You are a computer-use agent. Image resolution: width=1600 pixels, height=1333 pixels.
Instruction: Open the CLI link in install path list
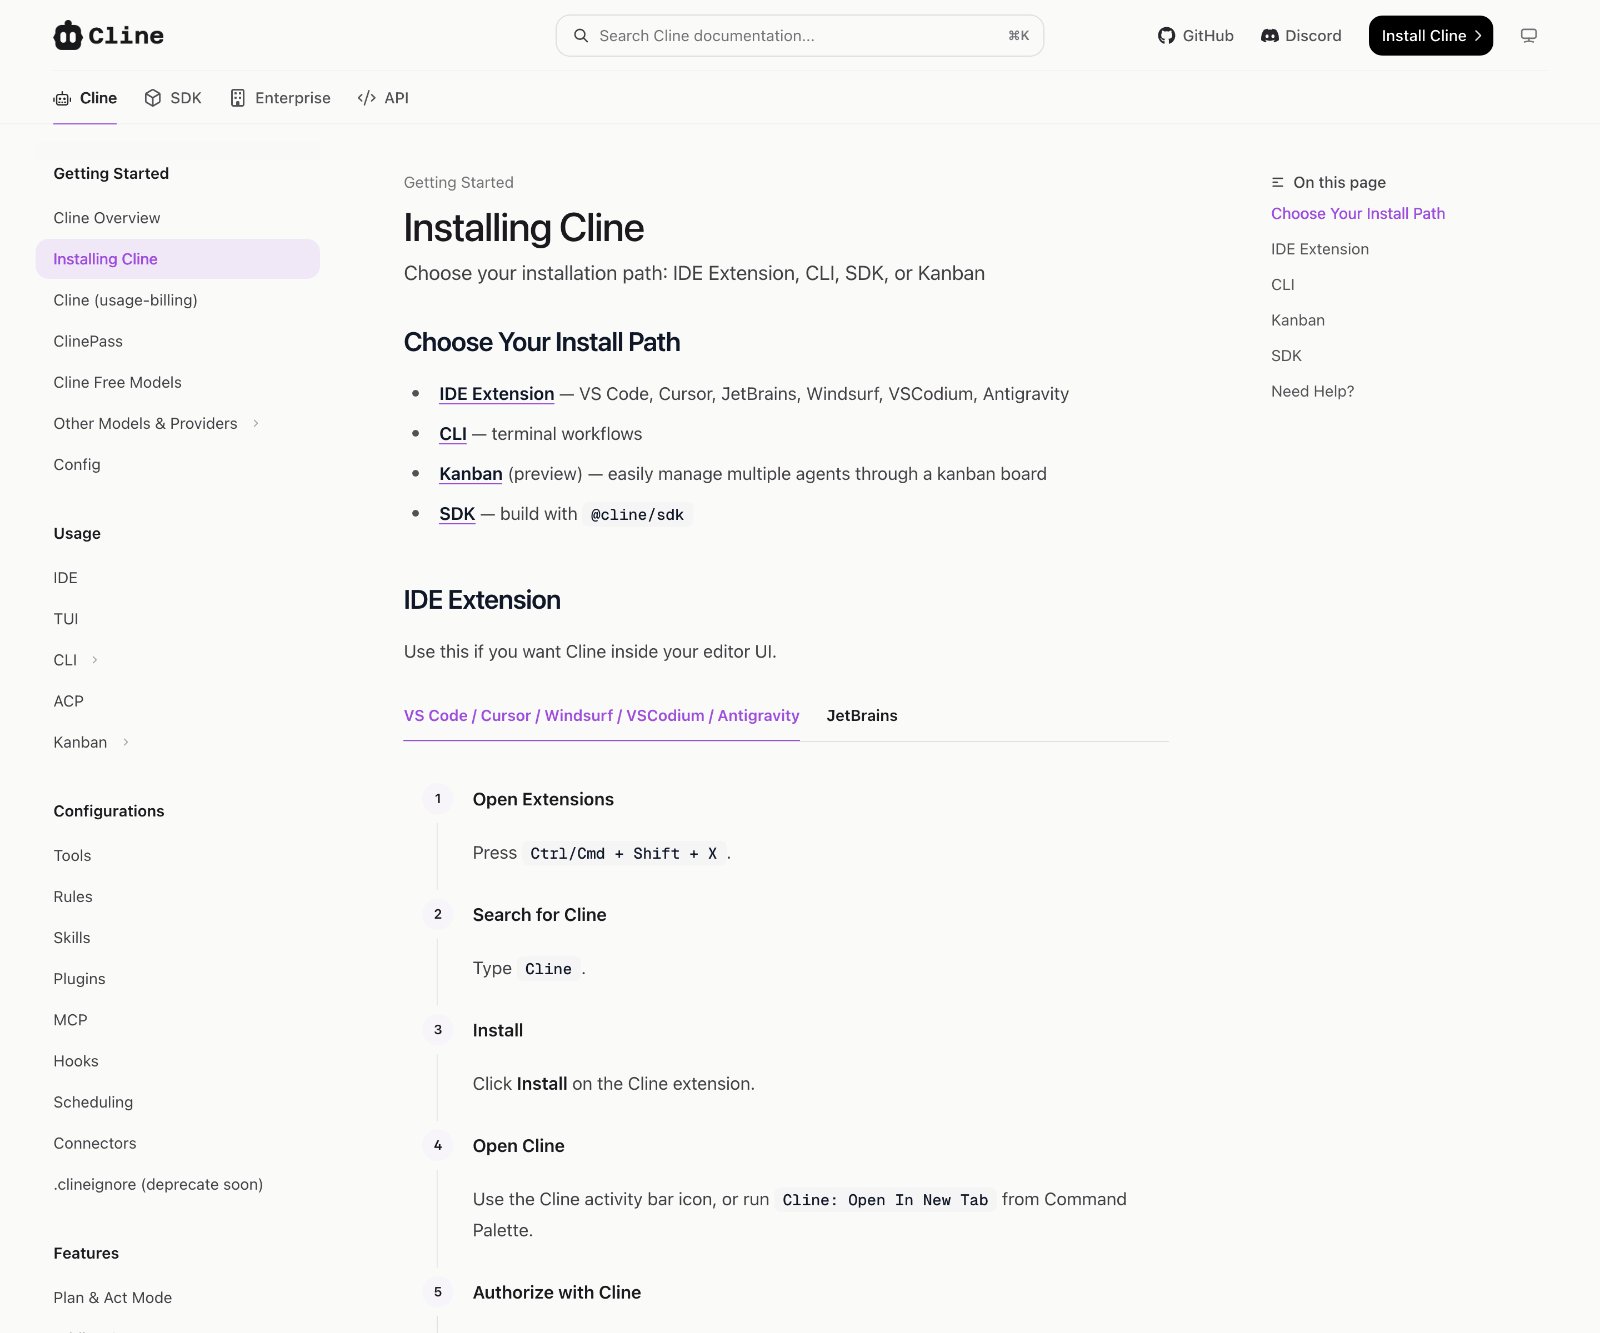click(x=453, y=434)
